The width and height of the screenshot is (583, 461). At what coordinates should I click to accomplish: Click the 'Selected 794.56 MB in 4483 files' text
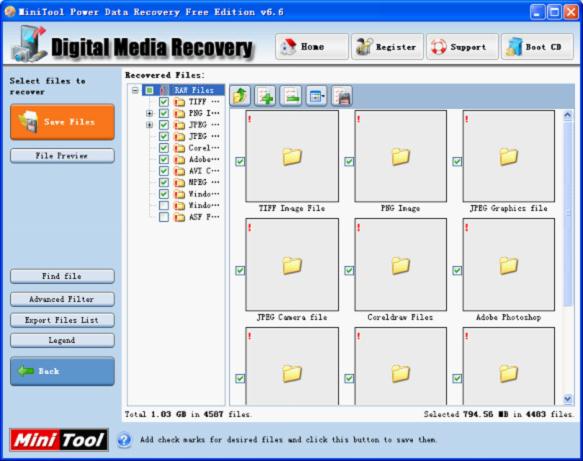point(498,414)
